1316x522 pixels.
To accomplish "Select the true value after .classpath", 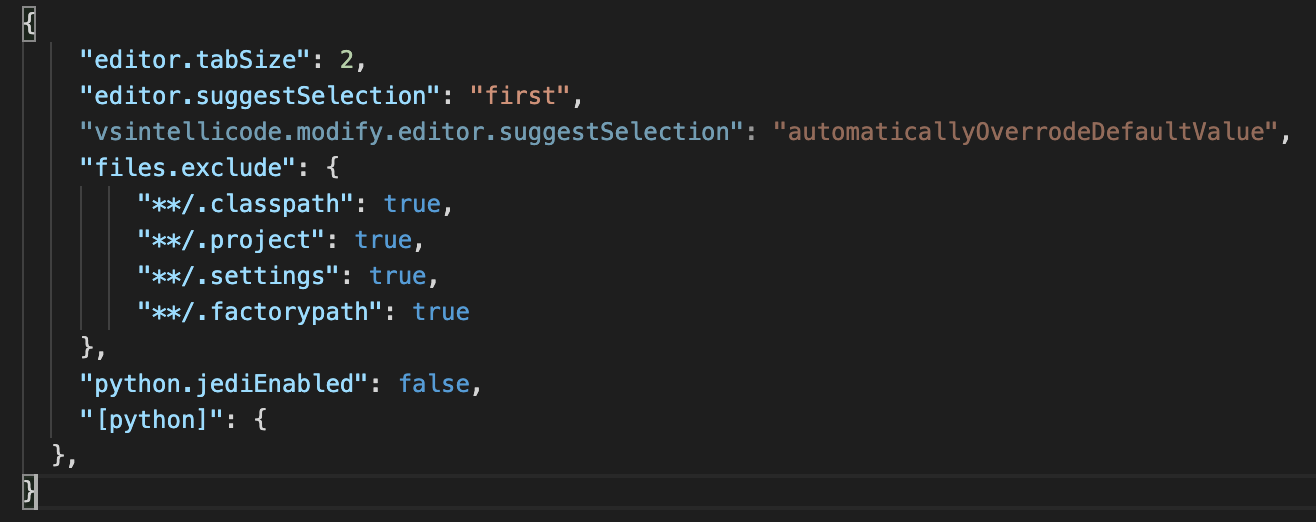I will [x=412, y=204].
